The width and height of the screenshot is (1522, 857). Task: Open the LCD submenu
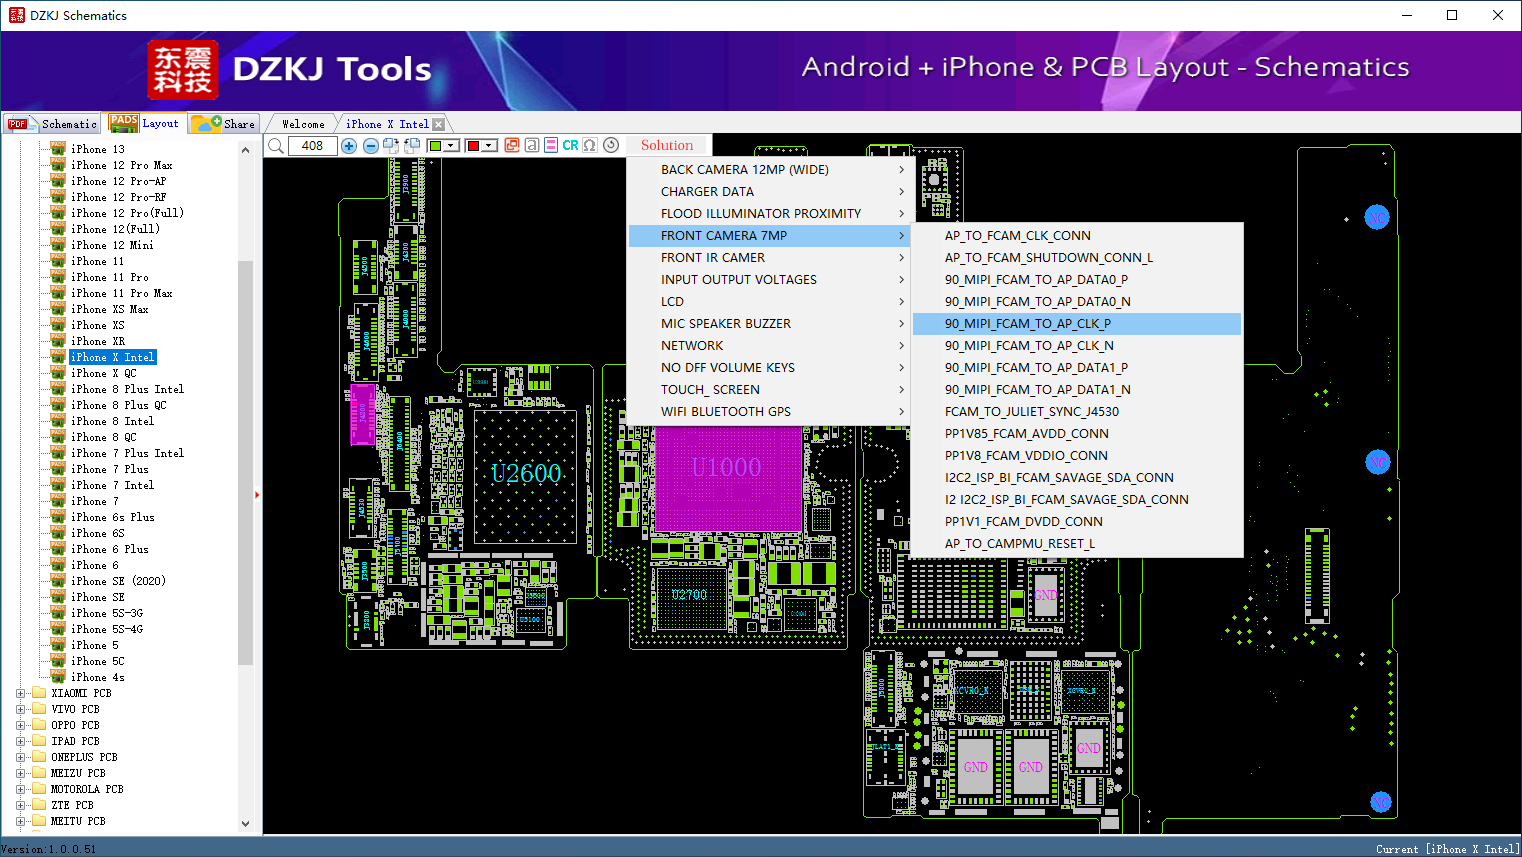coord(769,302)
